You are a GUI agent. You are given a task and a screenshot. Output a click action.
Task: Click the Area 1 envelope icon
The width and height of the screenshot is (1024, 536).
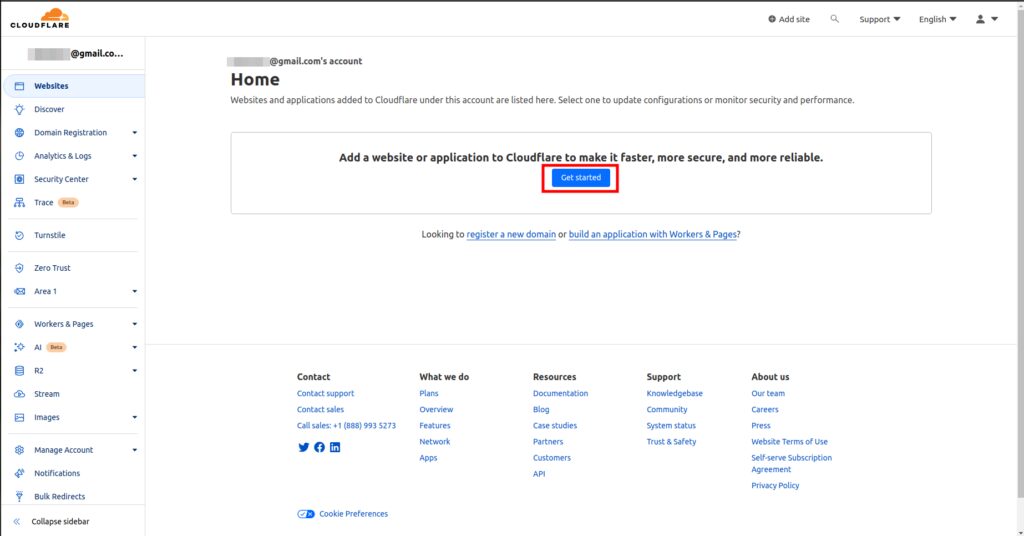click(x=20, y=292)
